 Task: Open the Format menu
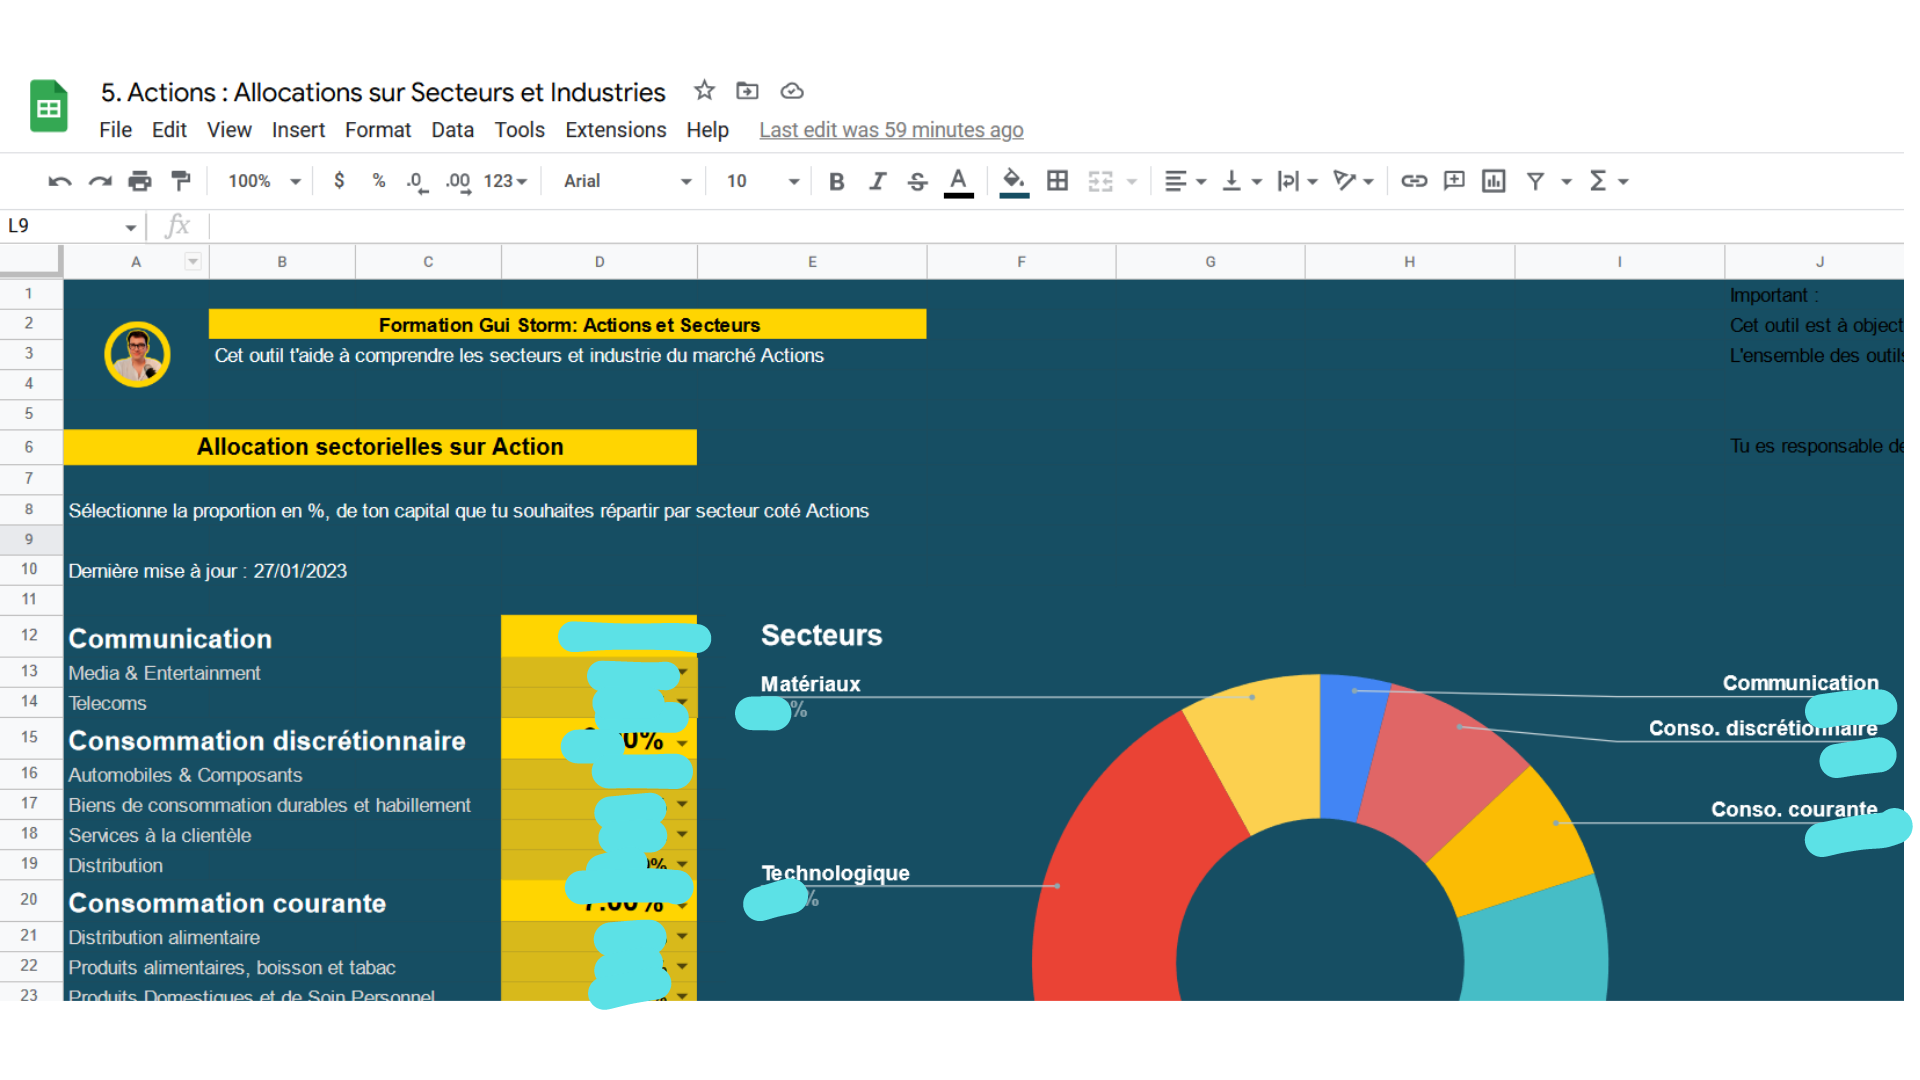click(377, 130)
